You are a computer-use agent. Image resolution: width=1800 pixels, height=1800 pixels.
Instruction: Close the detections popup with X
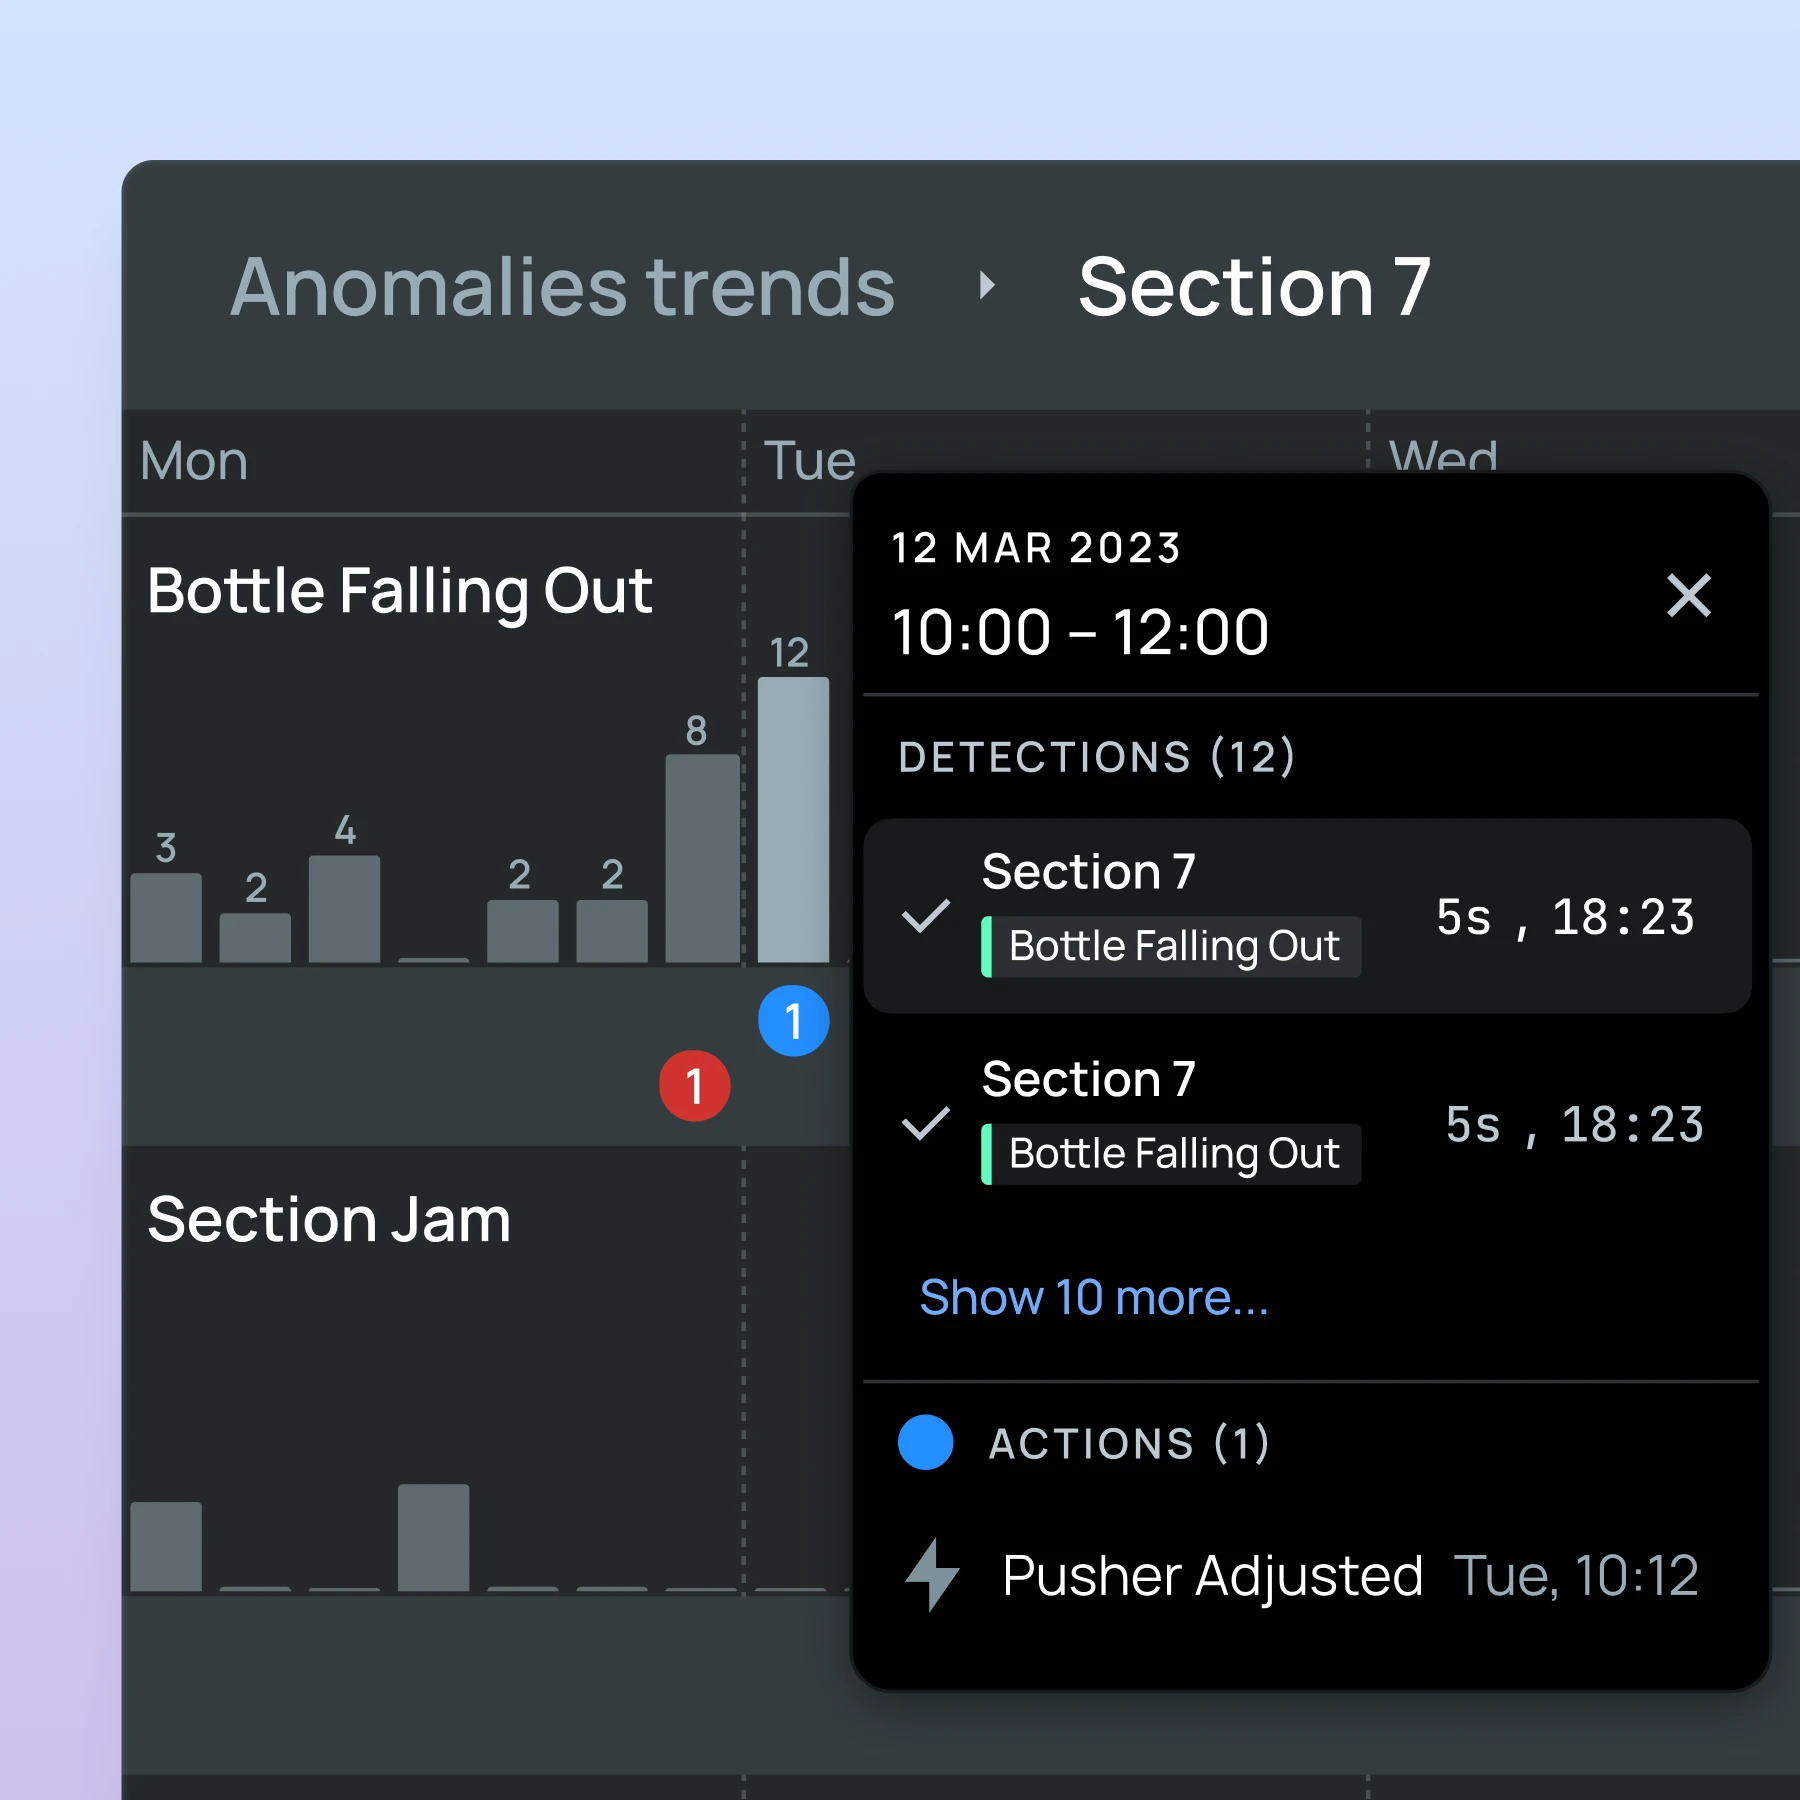[1688, 596]
